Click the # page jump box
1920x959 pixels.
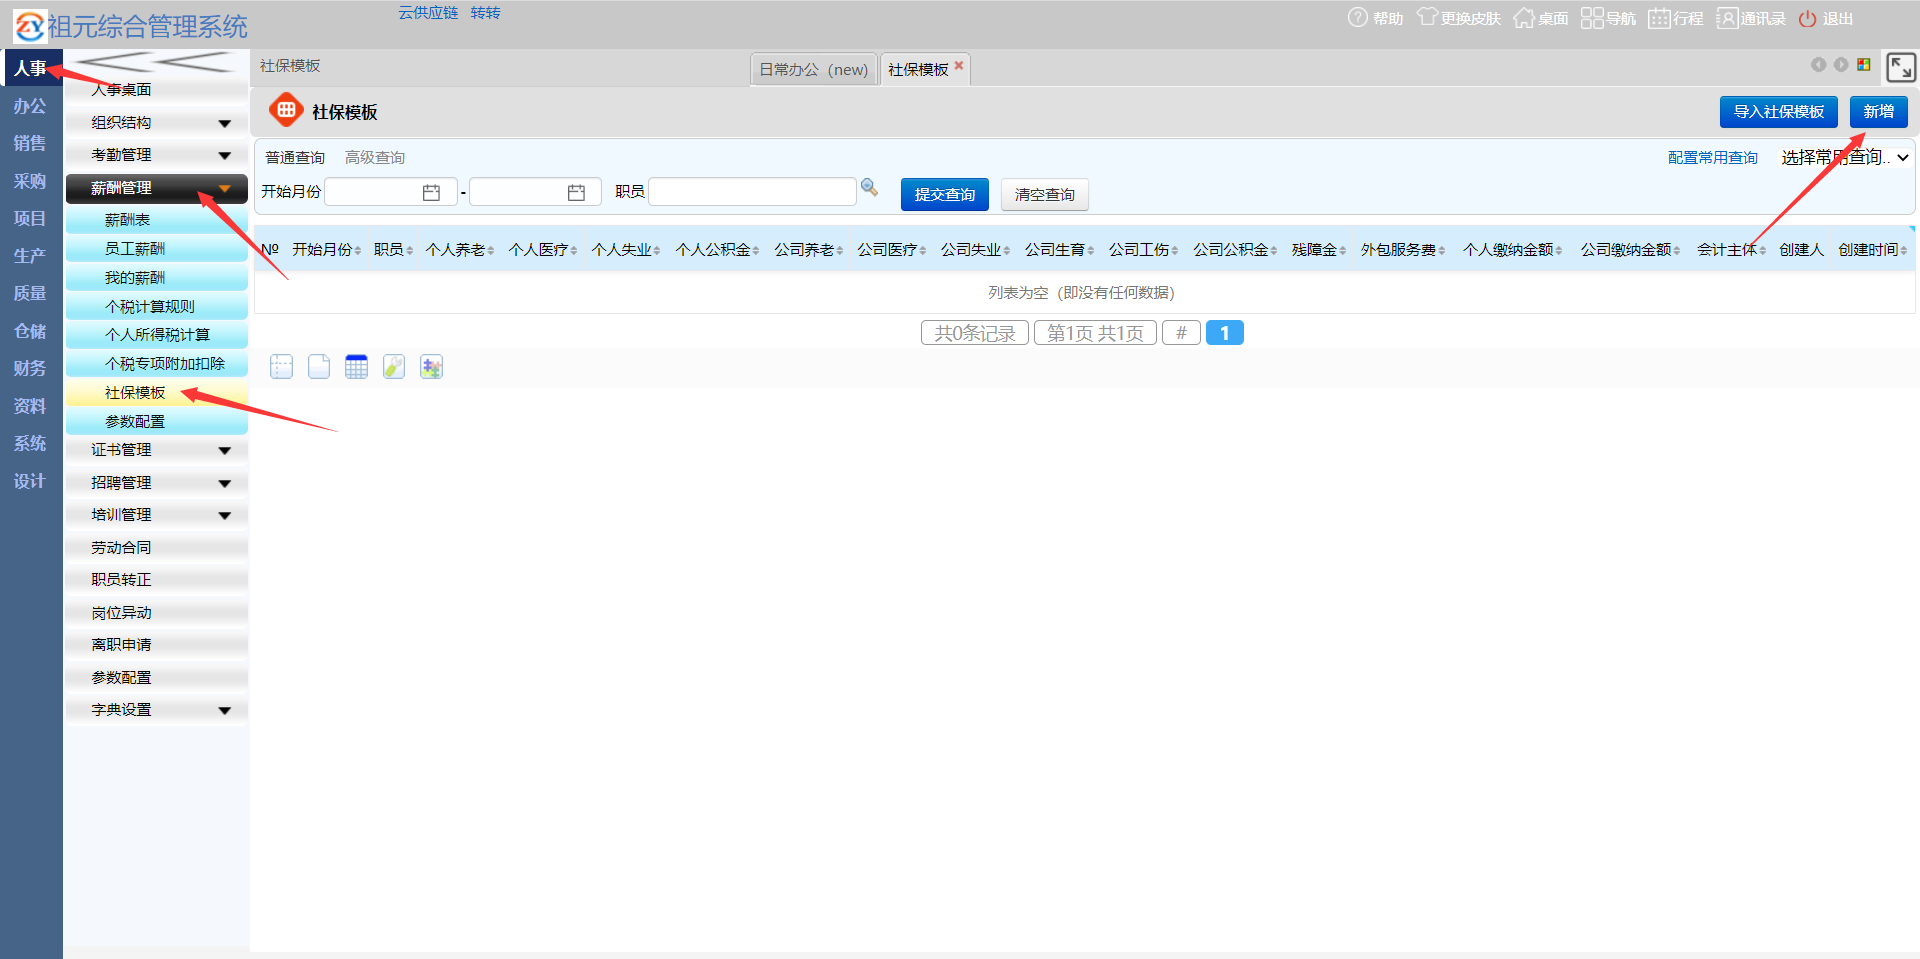[1181, 333]
